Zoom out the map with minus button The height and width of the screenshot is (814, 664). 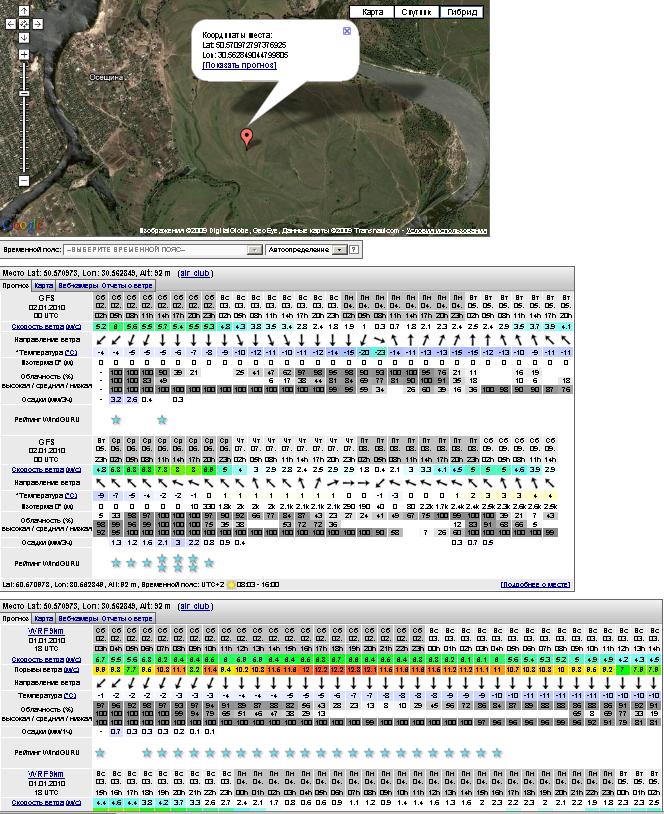click(24, 181)
